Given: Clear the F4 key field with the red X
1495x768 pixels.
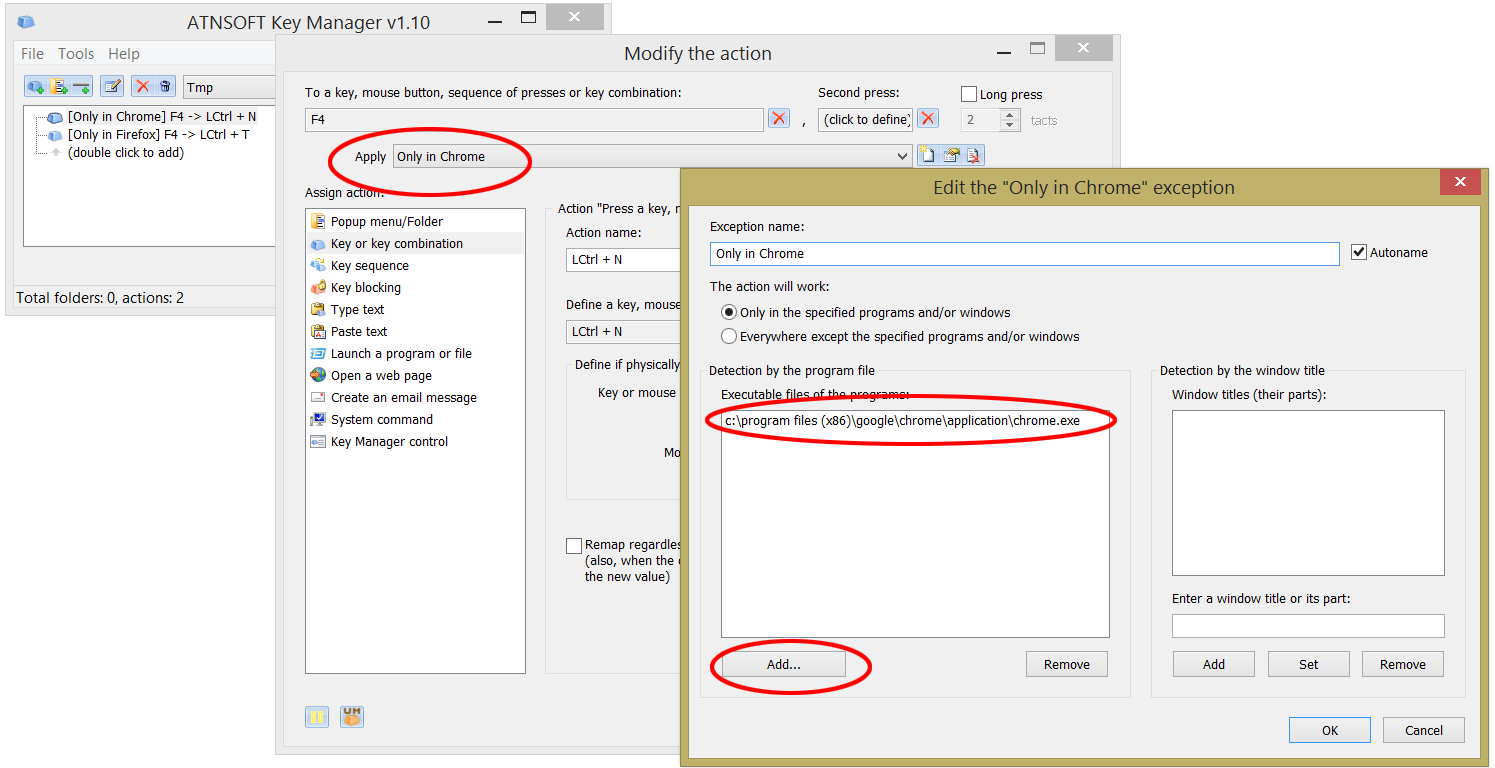Looking at the screenshot, I should click(779, 119).
